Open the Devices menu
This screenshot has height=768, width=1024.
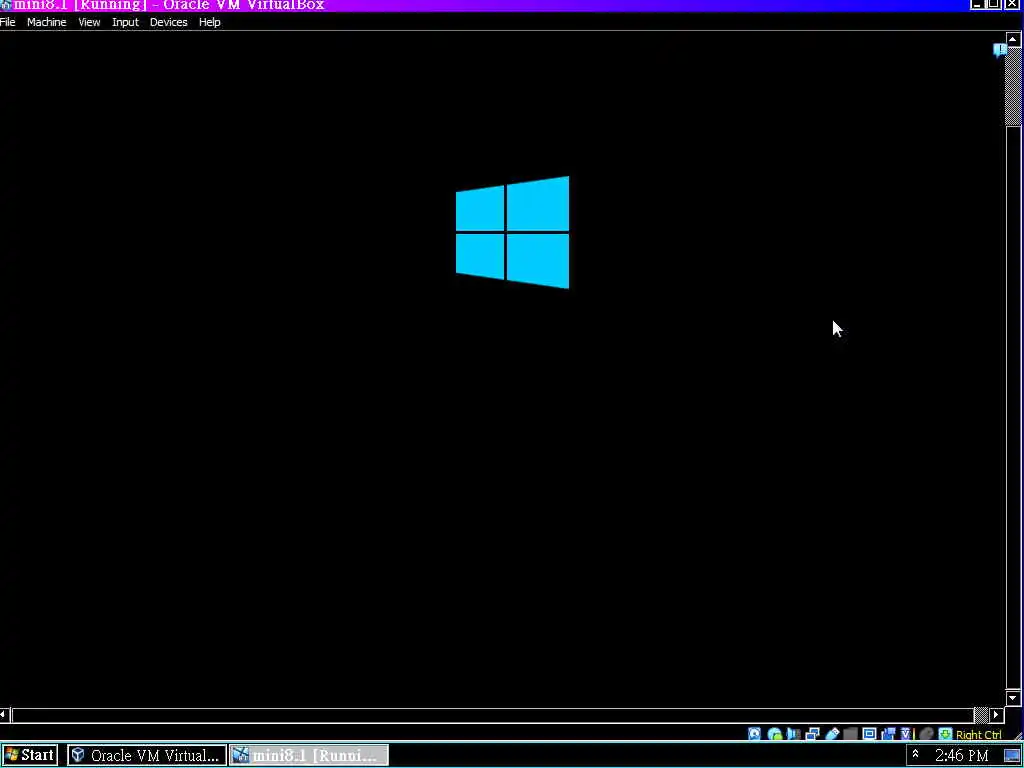[x=168, y=22]
